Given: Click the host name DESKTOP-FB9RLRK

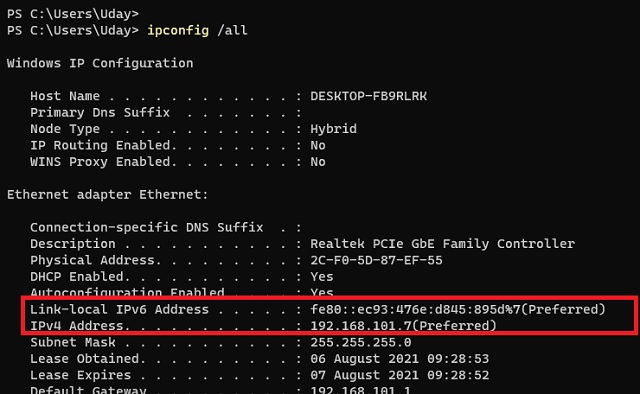Looking at the screenshot, I should tap(368, 96).
